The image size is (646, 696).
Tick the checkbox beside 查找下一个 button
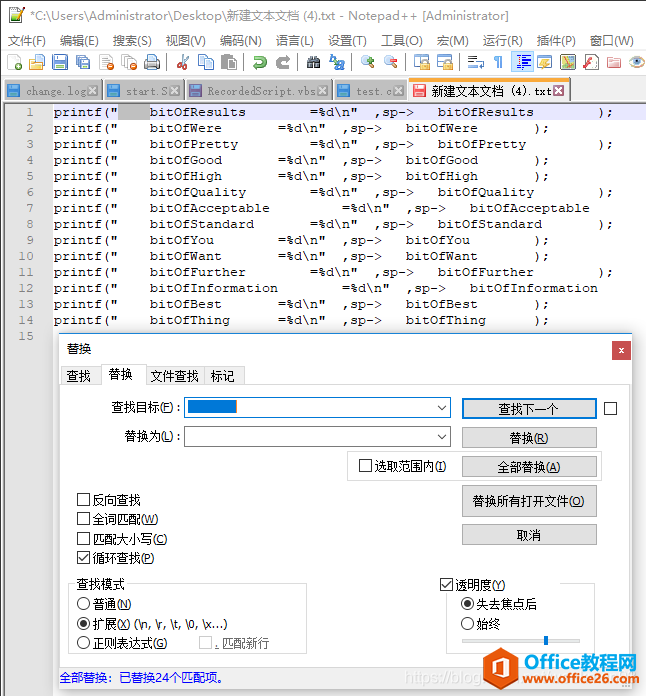[x=610, y=408]
